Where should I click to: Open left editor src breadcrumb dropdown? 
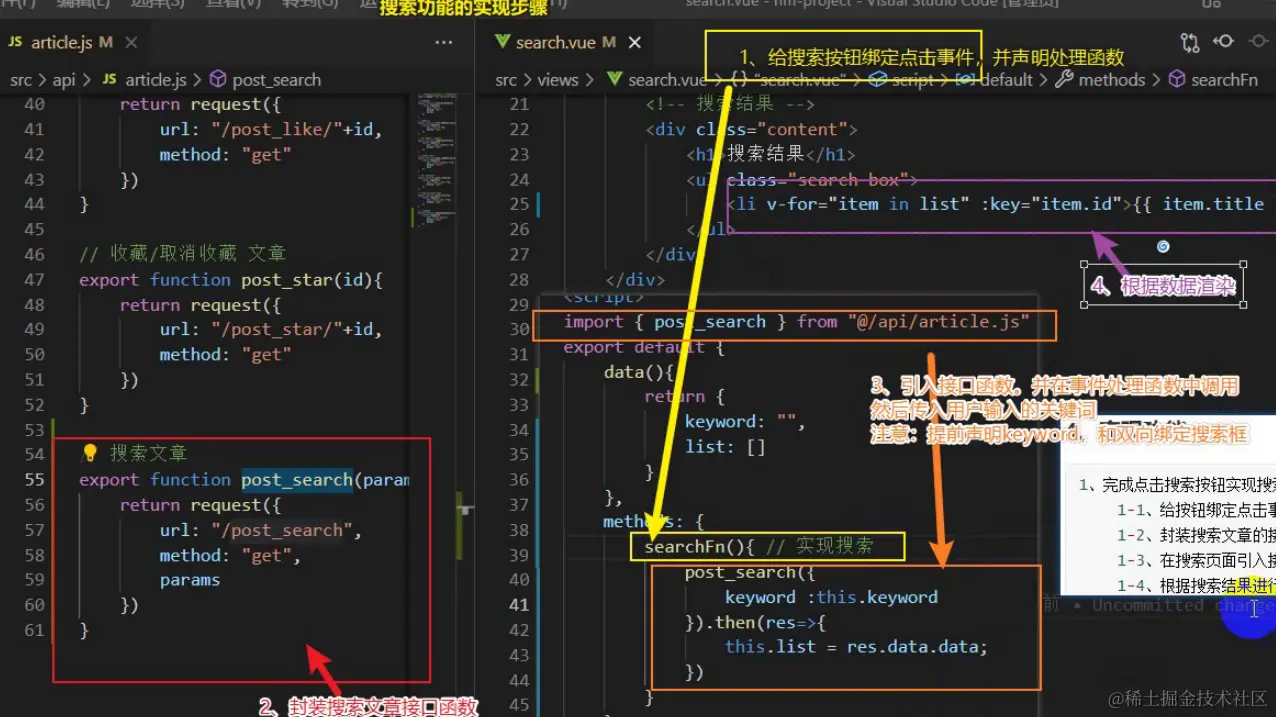tap(21, 80)
